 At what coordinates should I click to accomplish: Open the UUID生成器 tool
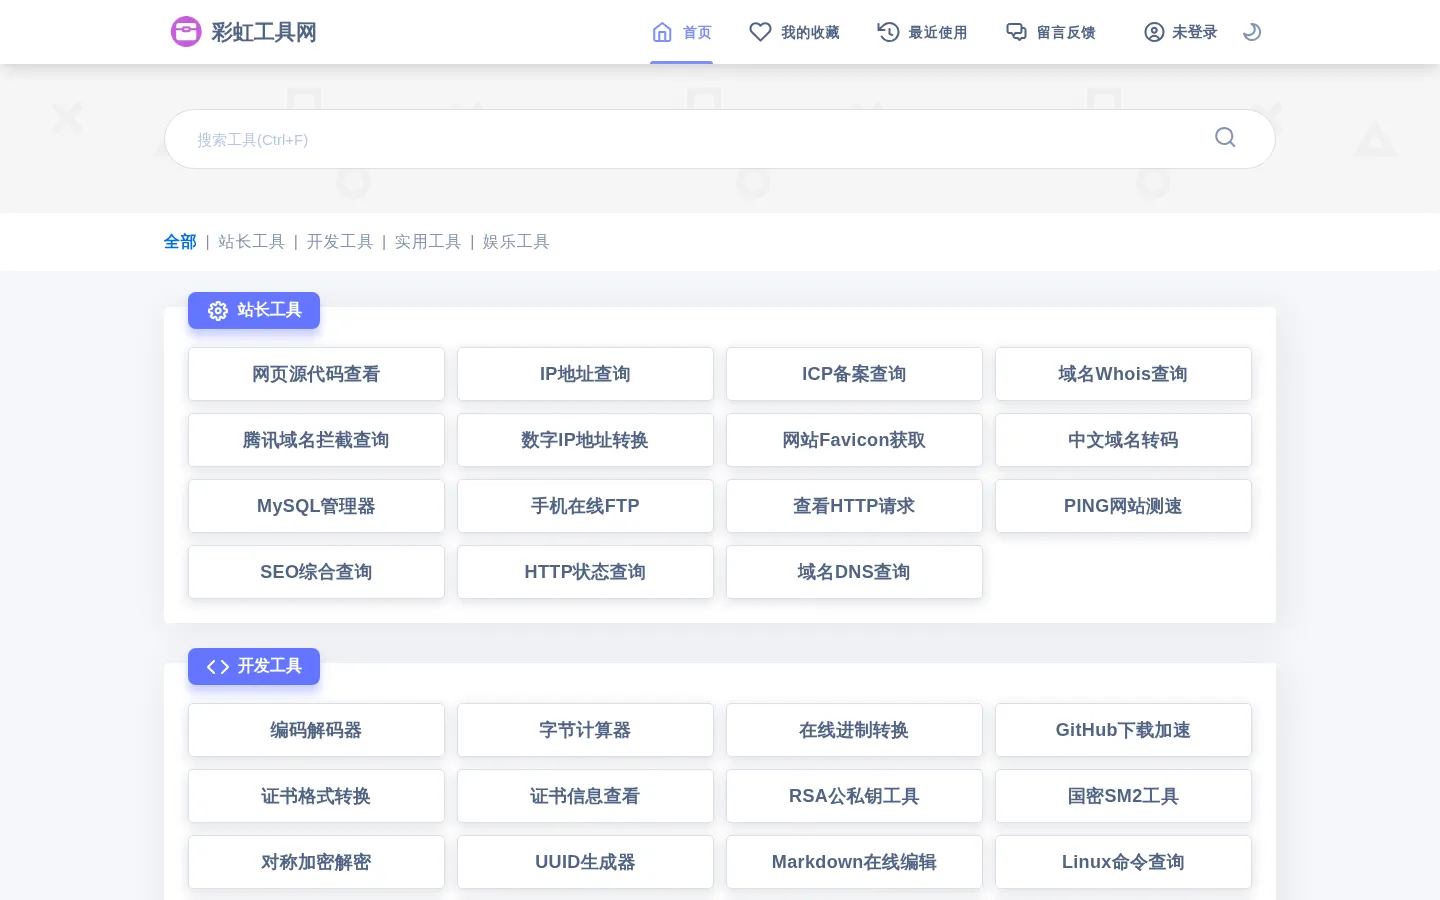coord(585,862)
